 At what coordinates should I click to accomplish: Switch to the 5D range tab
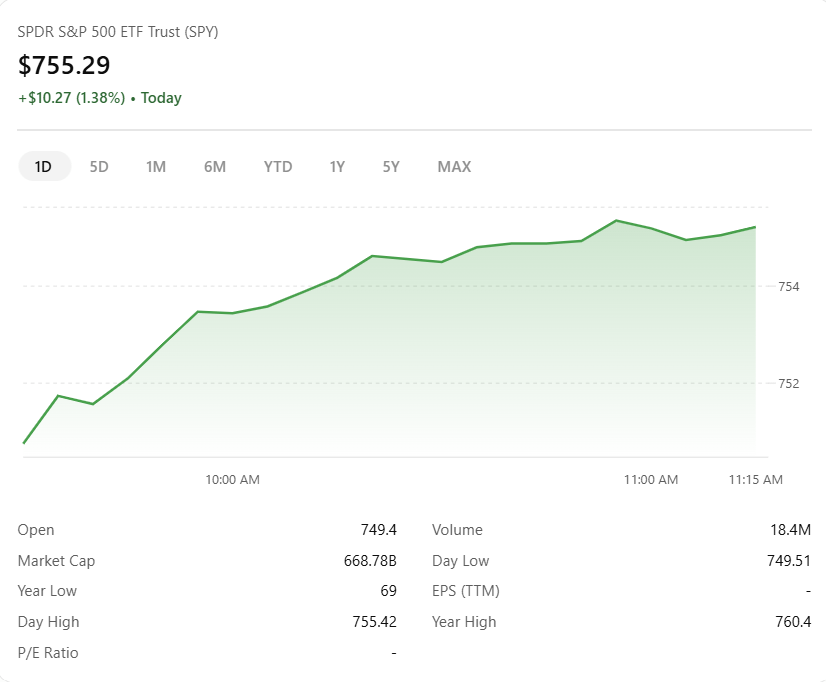click(99, 166)
